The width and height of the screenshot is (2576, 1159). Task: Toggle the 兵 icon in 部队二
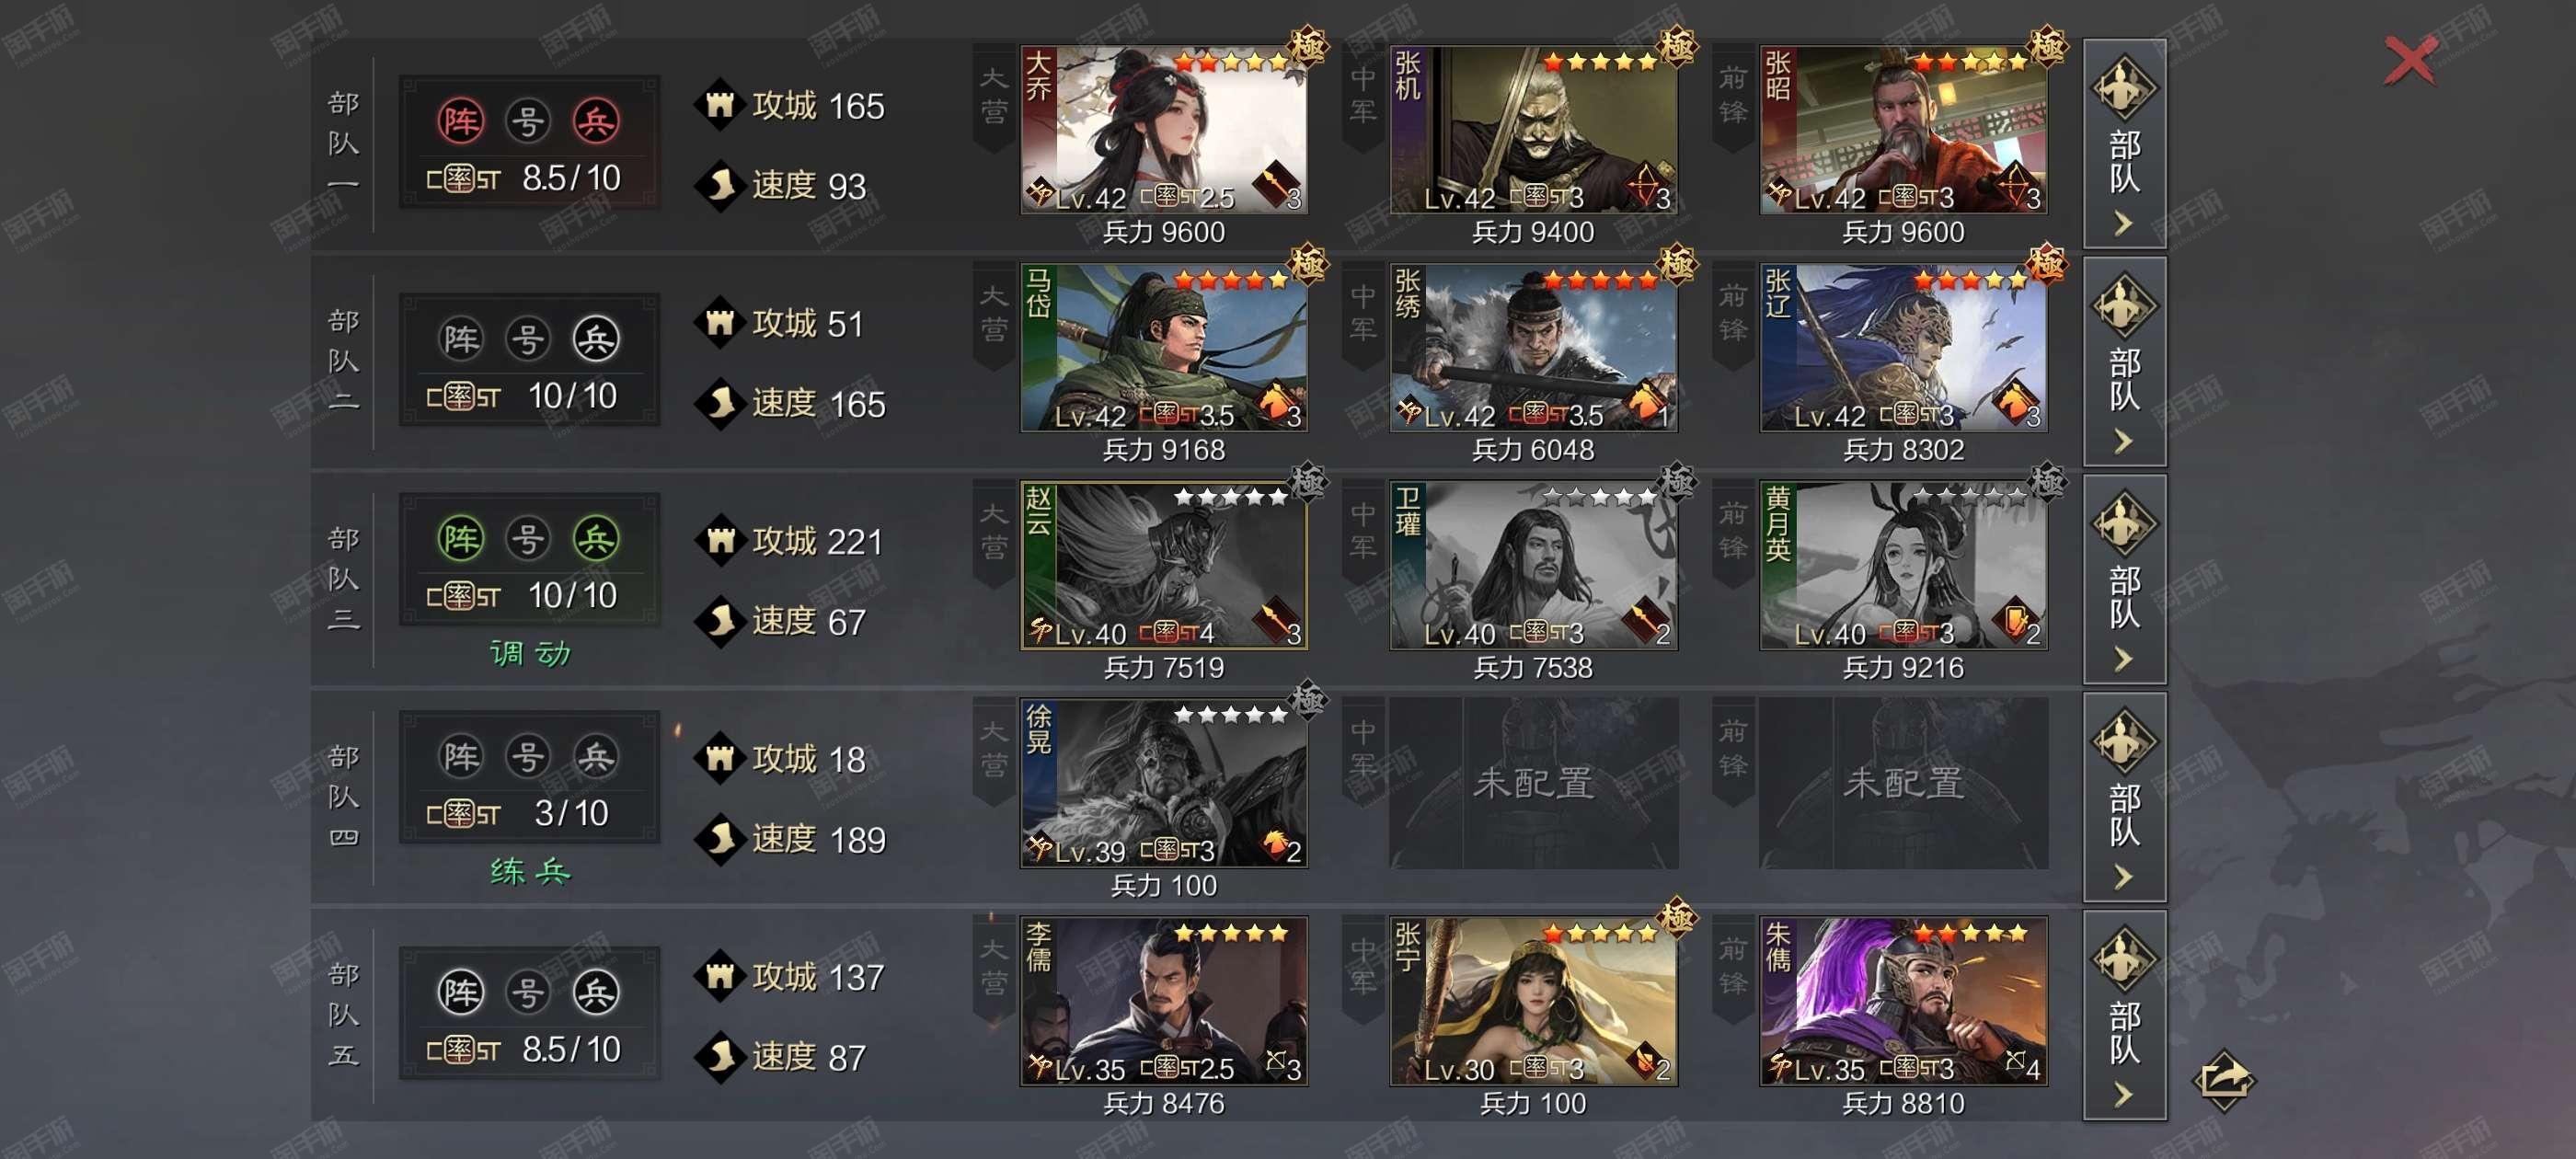click(596, 339)
